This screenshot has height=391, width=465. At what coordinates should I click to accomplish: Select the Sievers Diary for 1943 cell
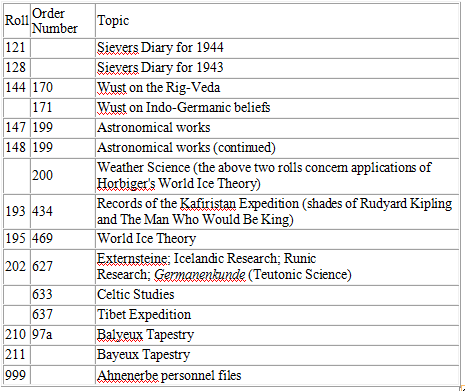tap(277, 68)
